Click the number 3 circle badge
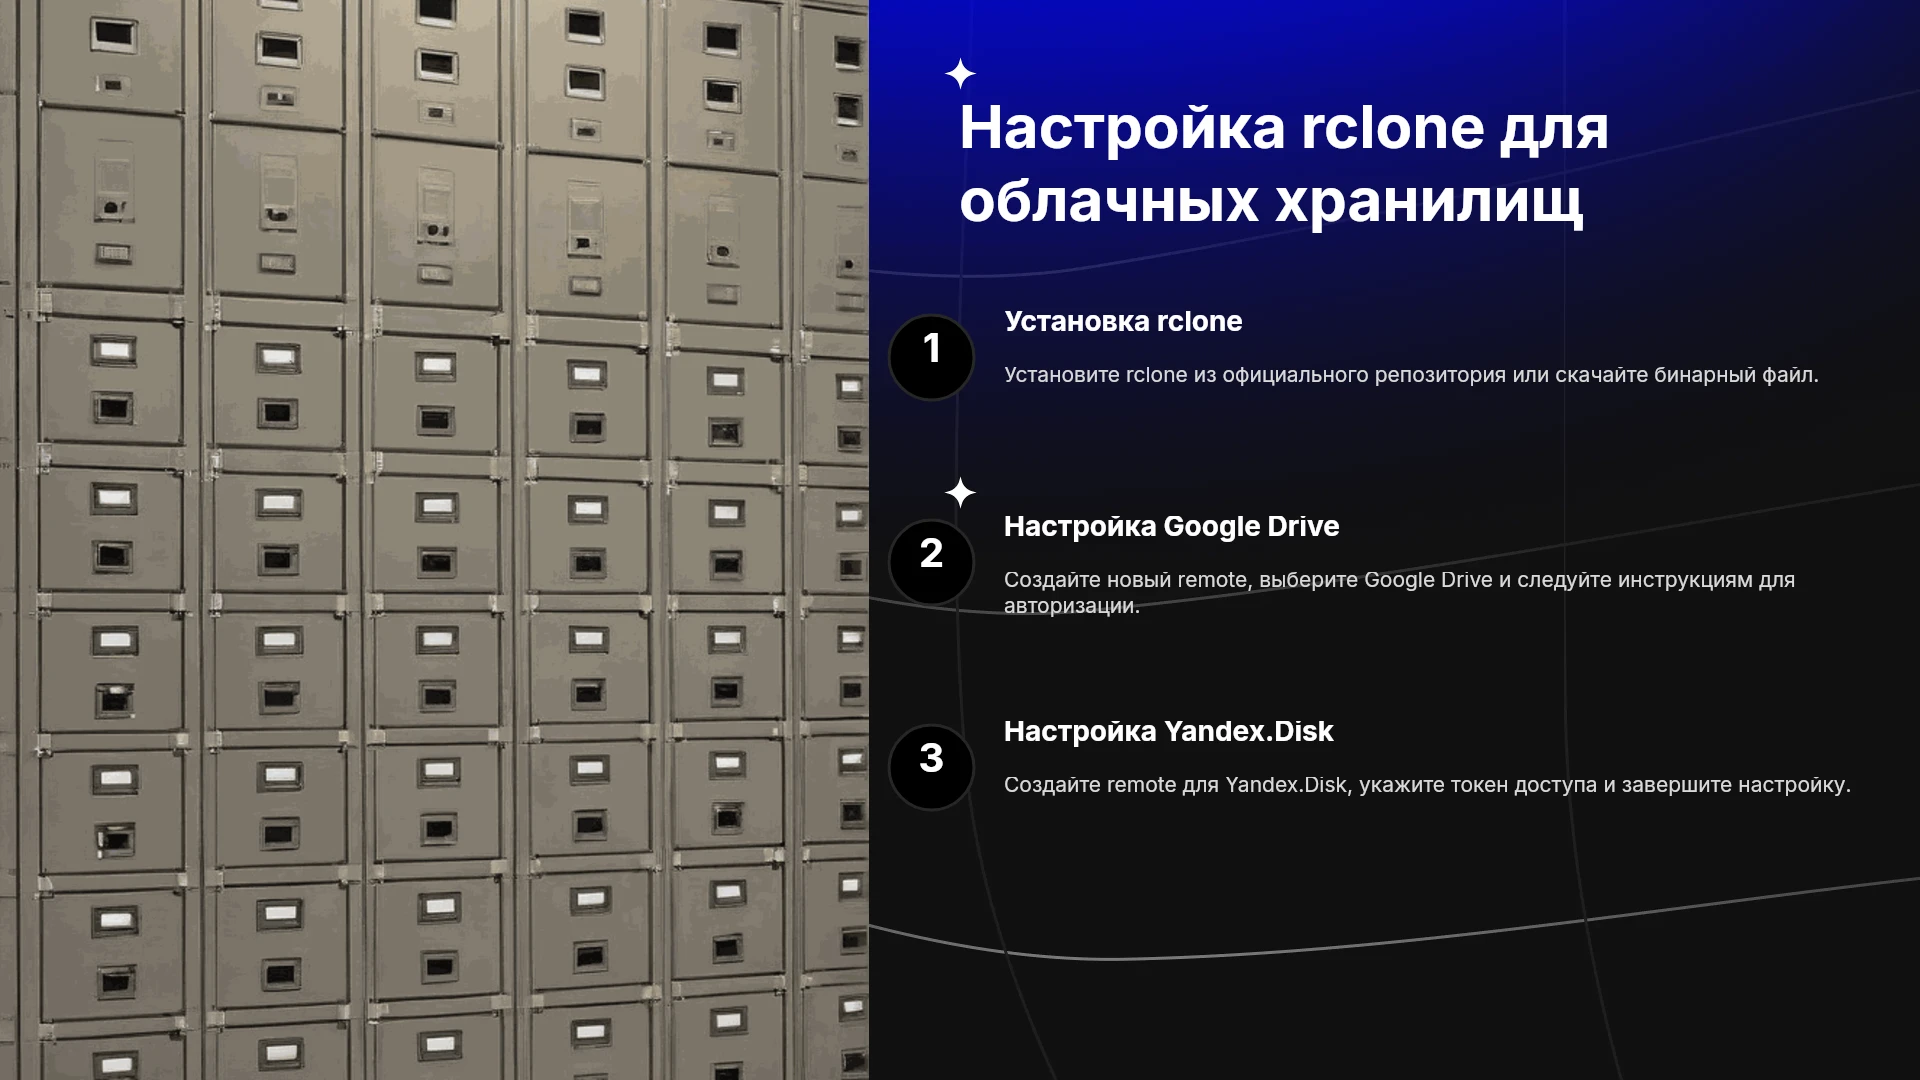 (931, 767)
